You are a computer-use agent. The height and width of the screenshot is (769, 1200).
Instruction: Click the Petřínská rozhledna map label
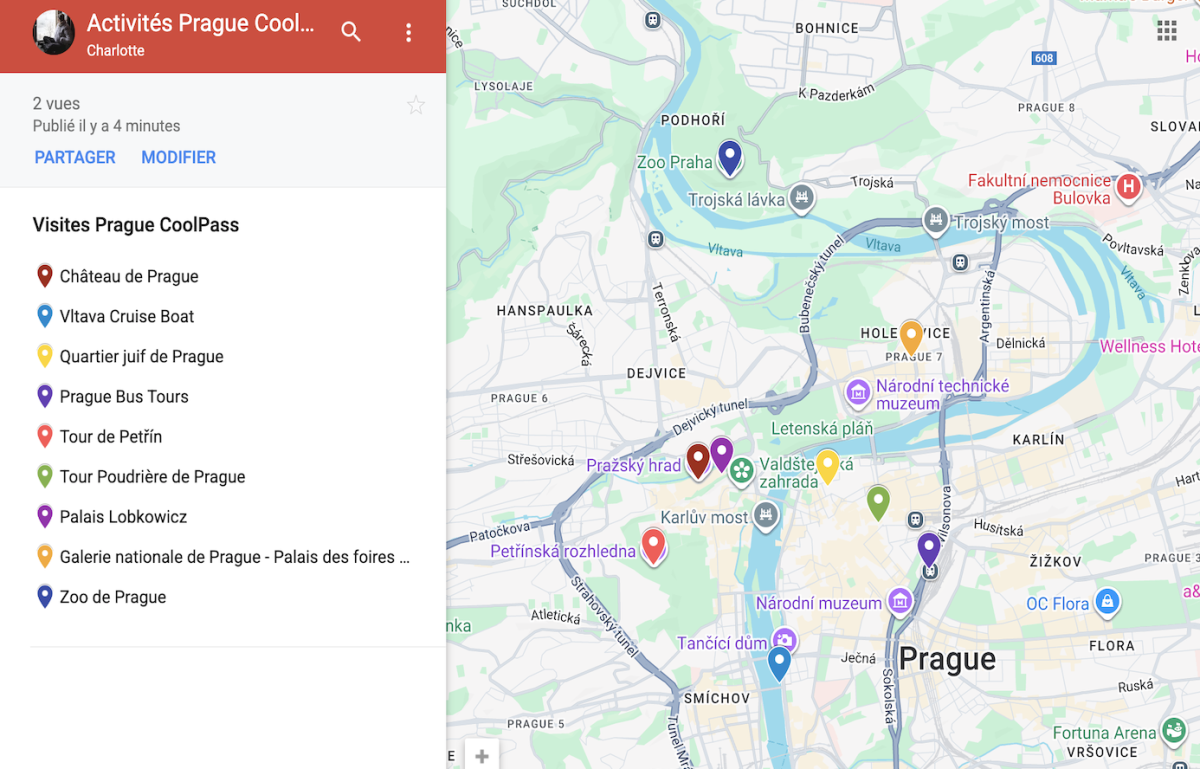tap(563, 551)
